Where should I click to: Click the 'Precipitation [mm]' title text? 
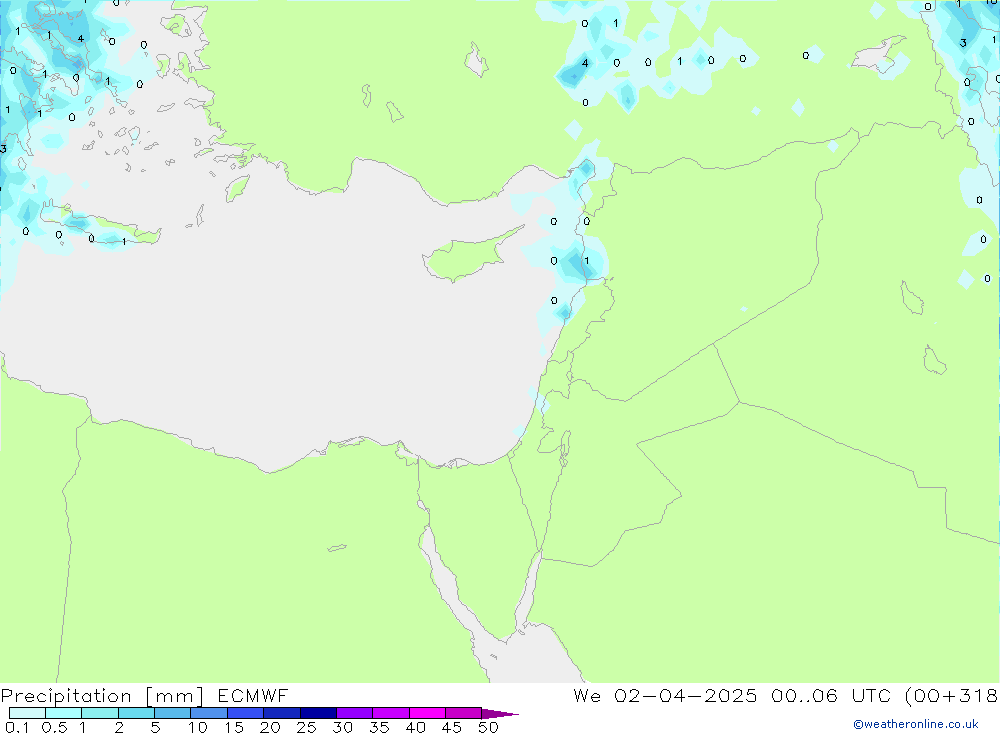102,696
